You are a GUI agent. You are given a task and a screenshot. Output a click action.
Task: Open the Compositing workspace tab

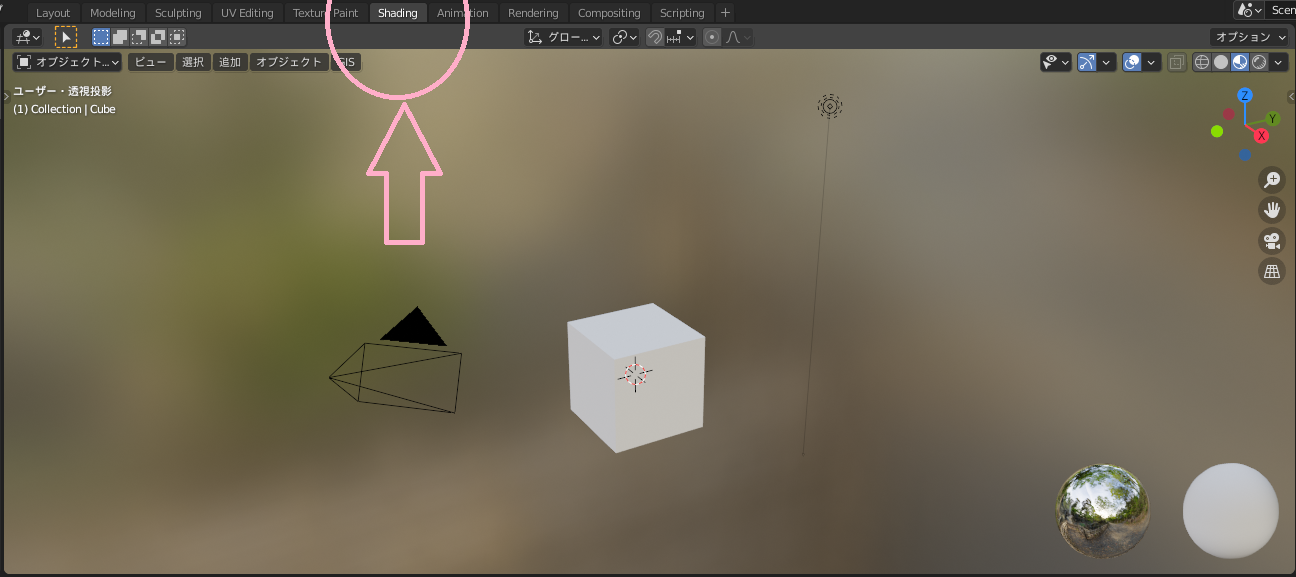tap(609, 12)
